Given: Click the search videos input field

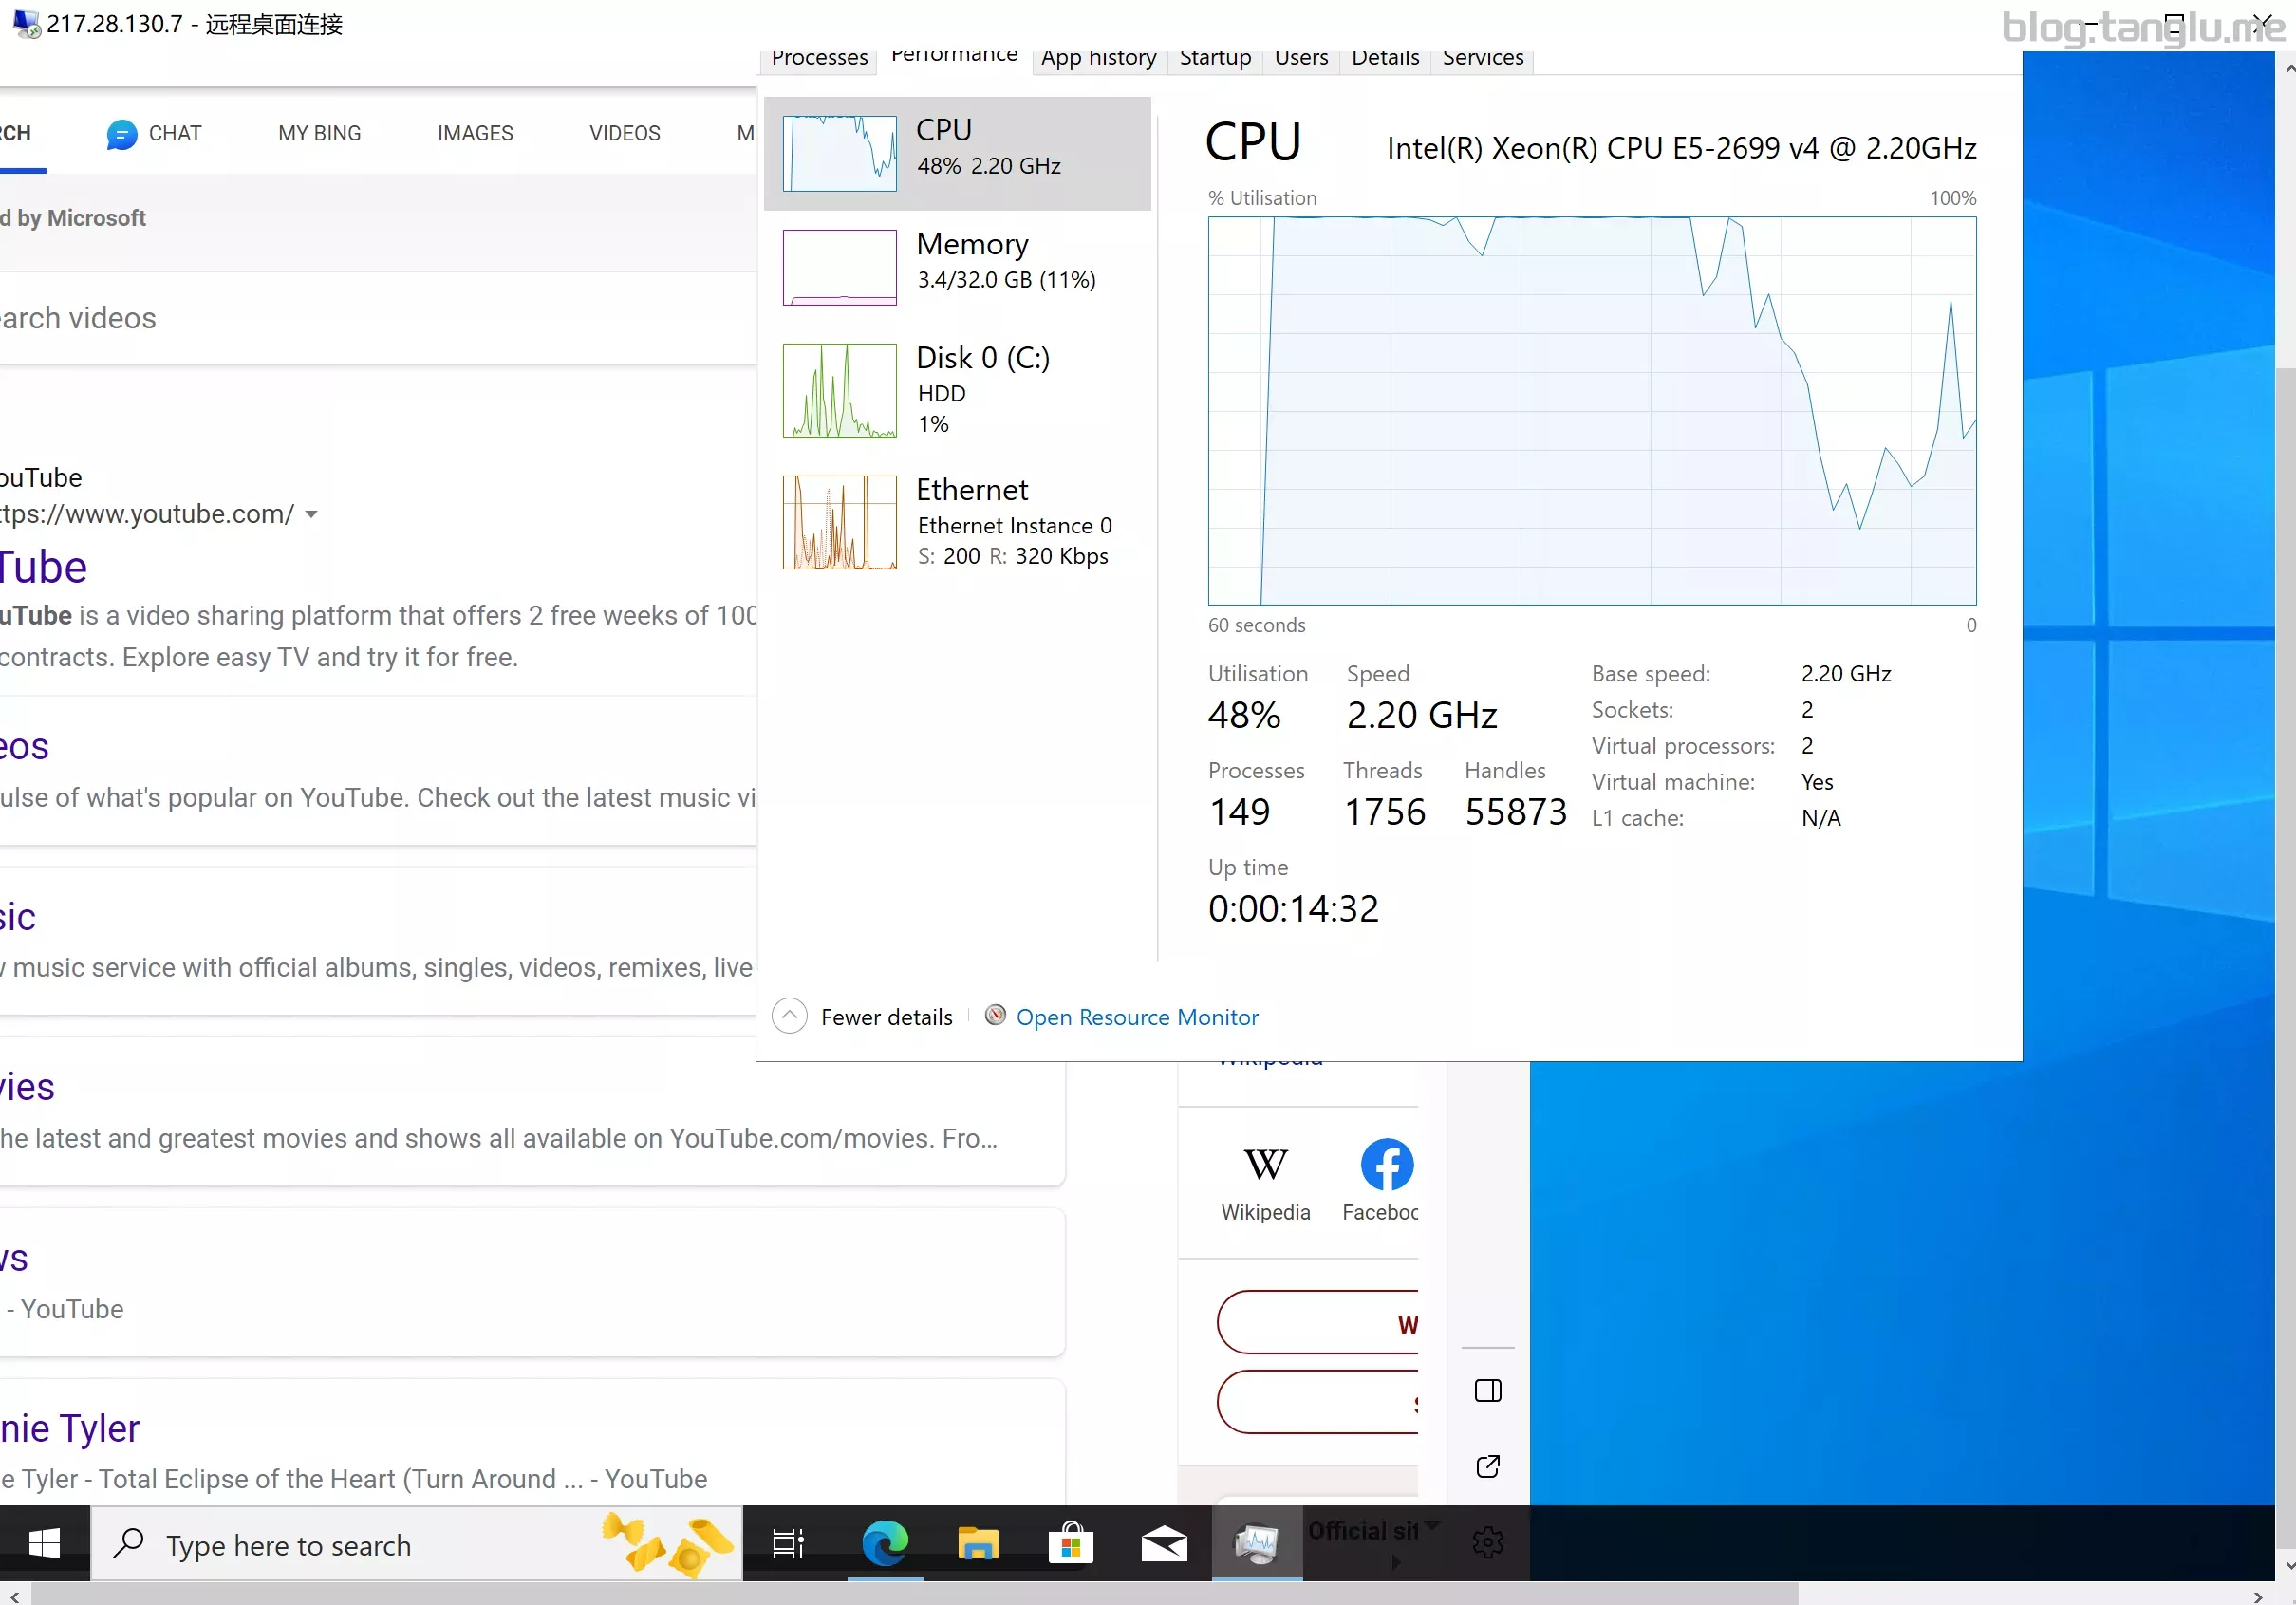Looking at the screenshot, I should click(x=378, y=318).
